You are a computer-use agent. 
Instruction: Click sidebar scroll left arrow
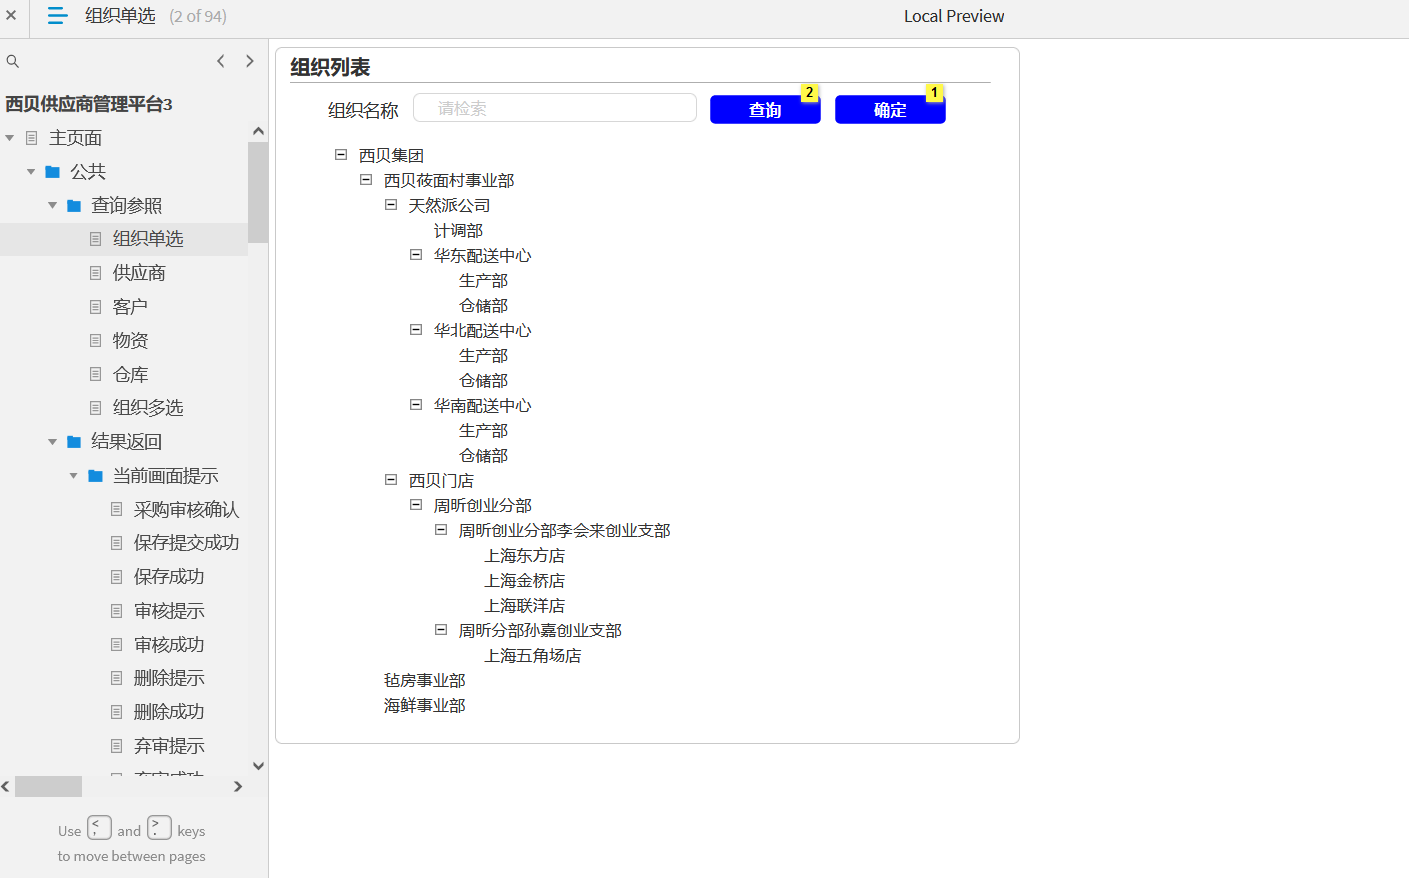[6, 787]
